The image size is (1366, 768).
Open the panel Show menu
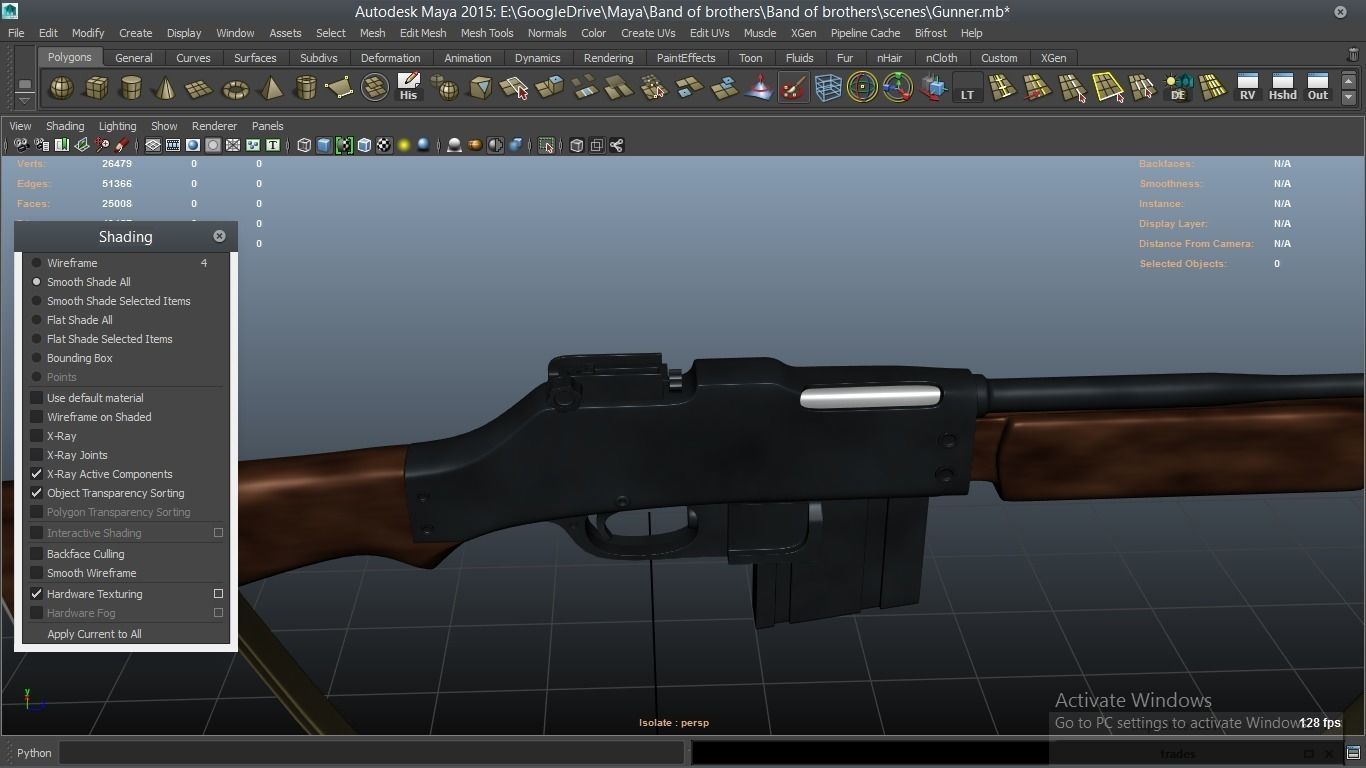pyautogui.click(x=164, y=126)
